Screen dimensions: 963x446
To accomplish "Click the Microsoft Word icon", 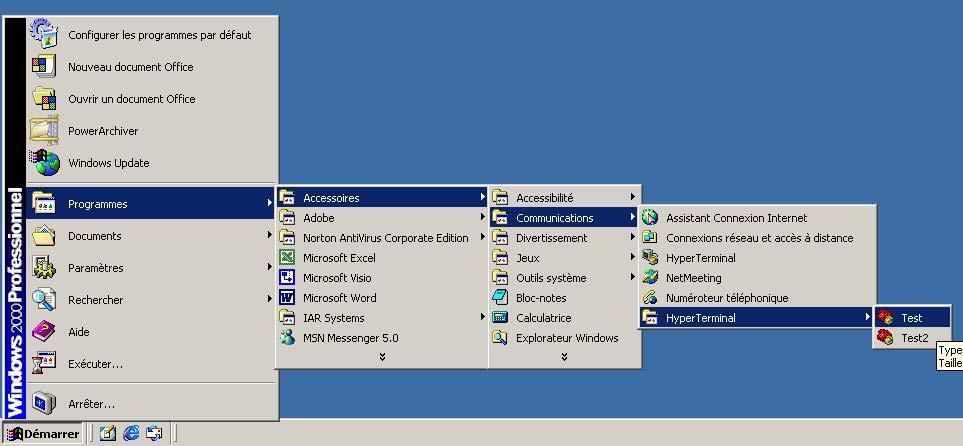I will 287,298.
